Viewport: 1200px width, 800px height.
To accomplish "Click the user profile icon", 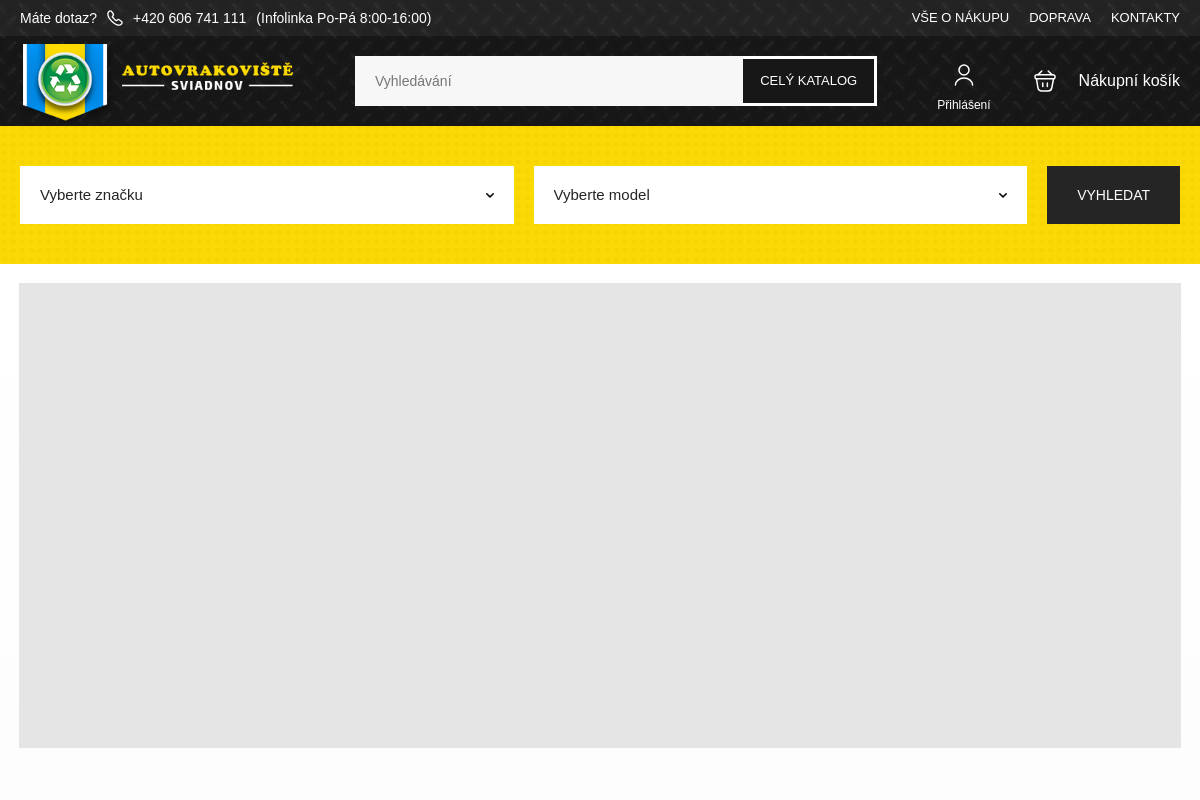I will tap(963, 75).
